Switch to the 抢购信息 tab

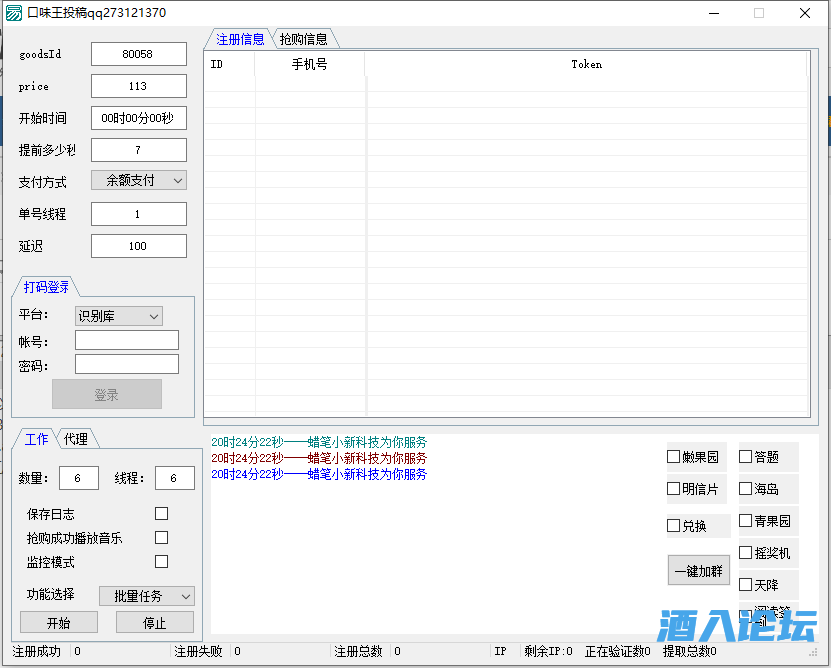click(x=302, y=38)
